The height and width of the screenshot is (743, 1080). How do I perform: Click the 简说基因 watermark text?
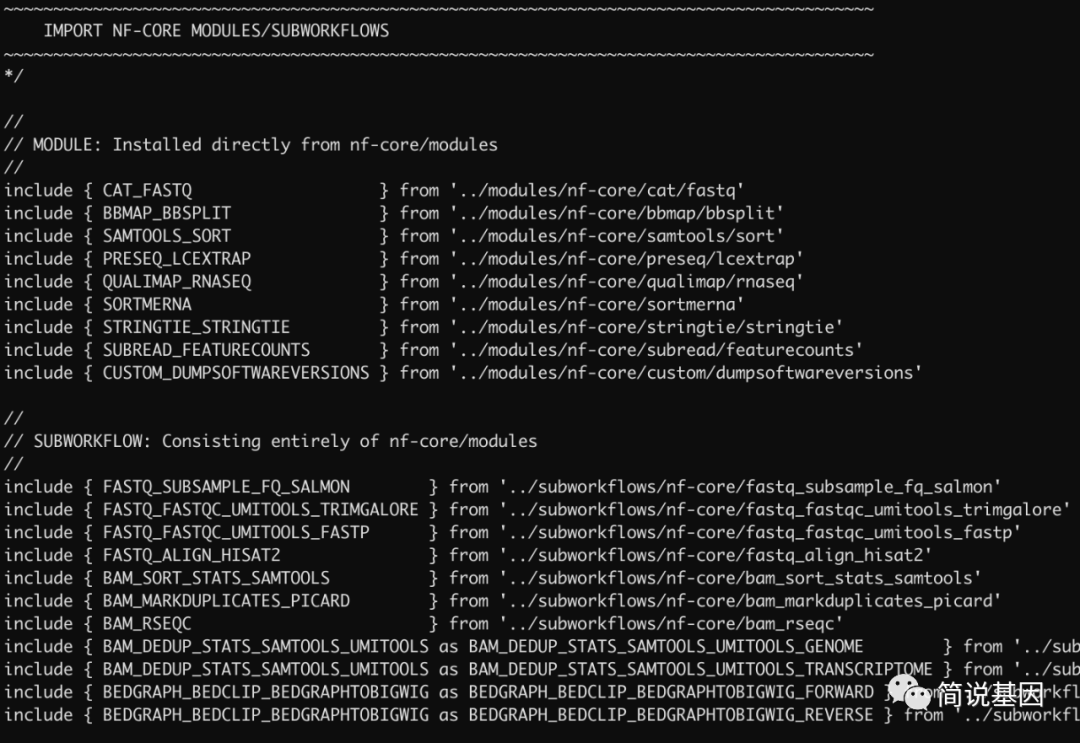(x=990, y=695)
